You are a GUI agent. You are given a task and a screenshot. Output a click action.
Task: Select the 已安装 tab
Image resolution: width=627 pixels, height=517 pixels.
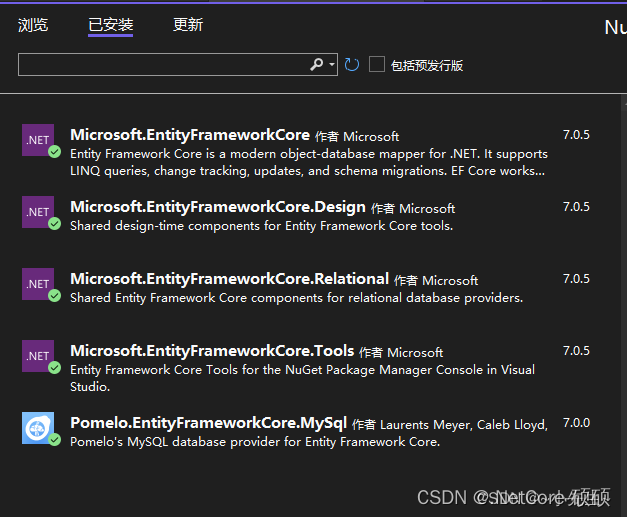110,25
